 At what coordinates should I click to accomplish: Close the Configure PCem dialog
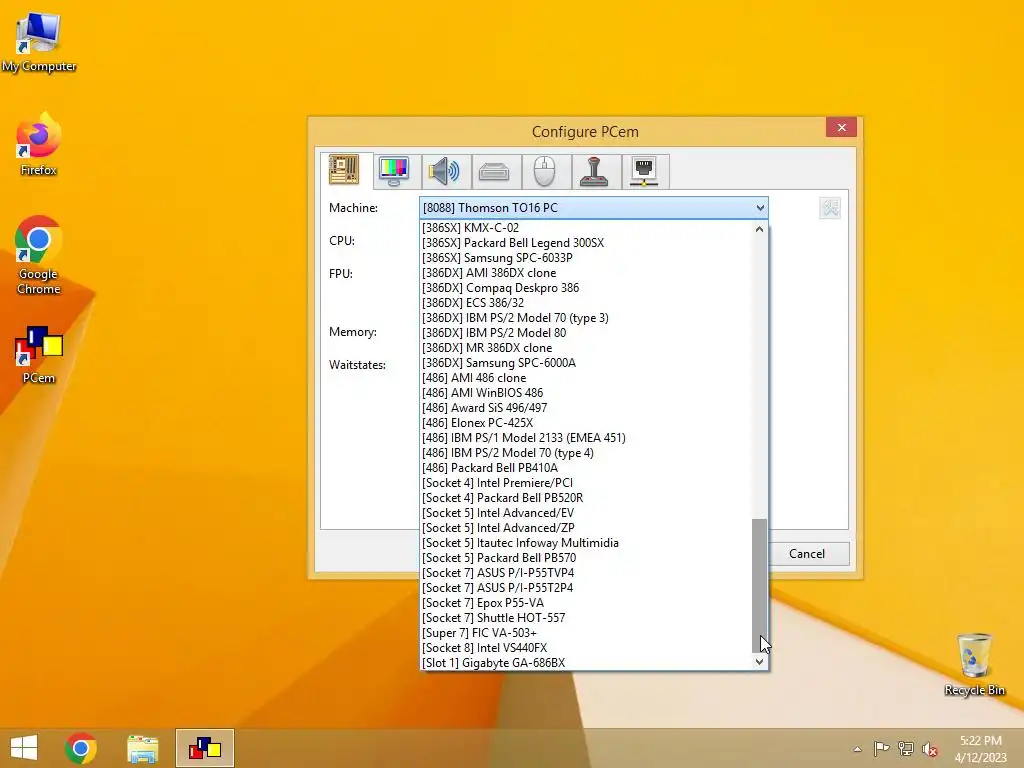point(841,127)
